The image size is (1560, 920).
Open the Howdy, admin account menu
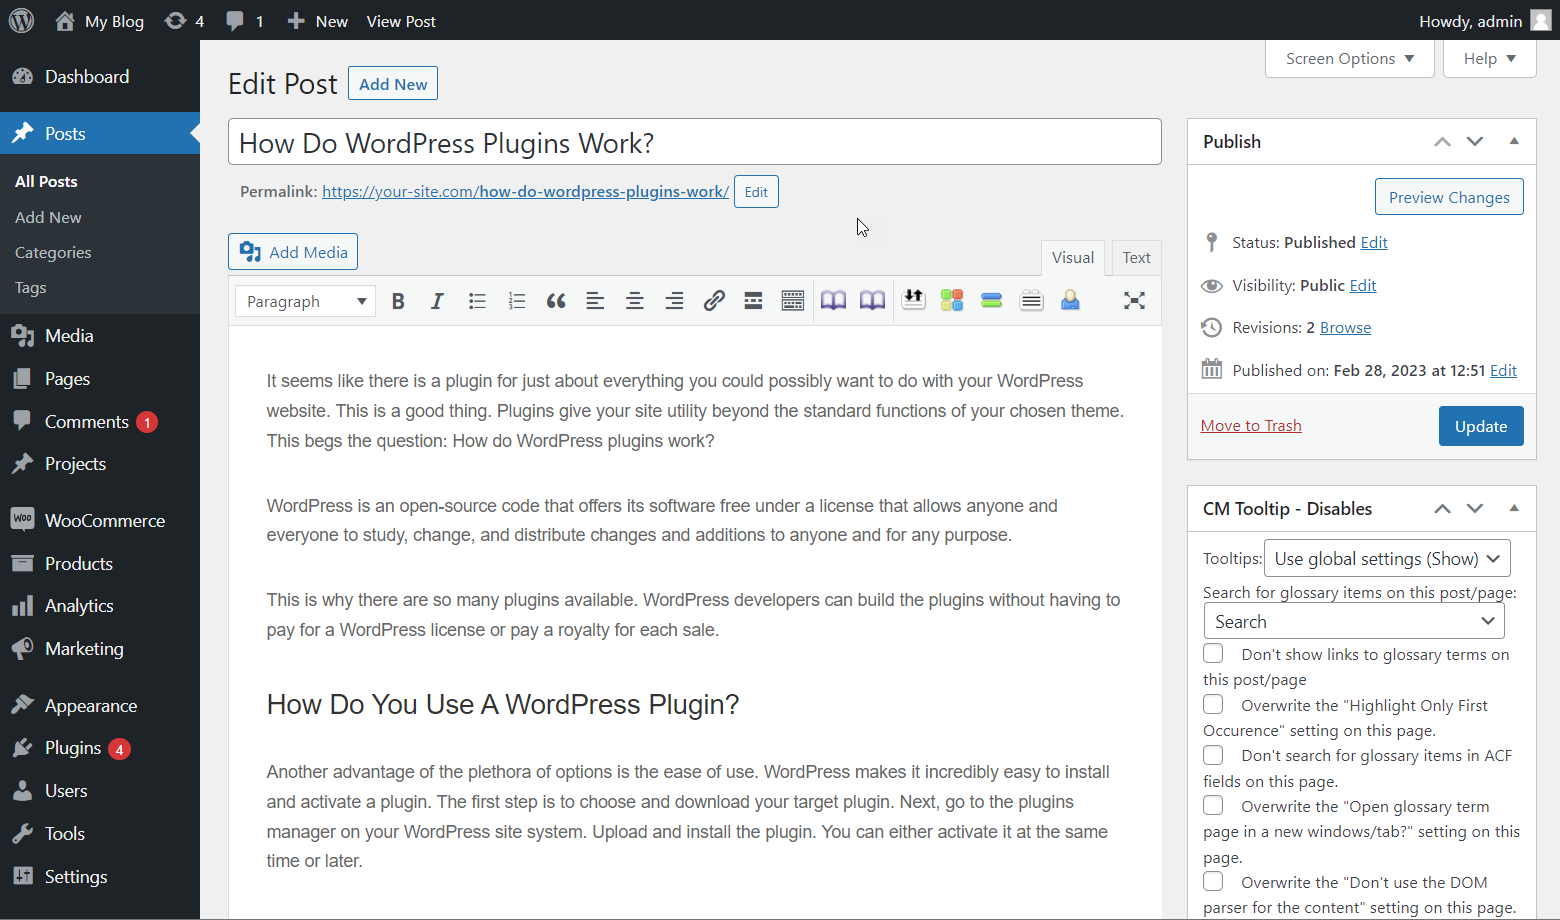tap(1485, 21)
